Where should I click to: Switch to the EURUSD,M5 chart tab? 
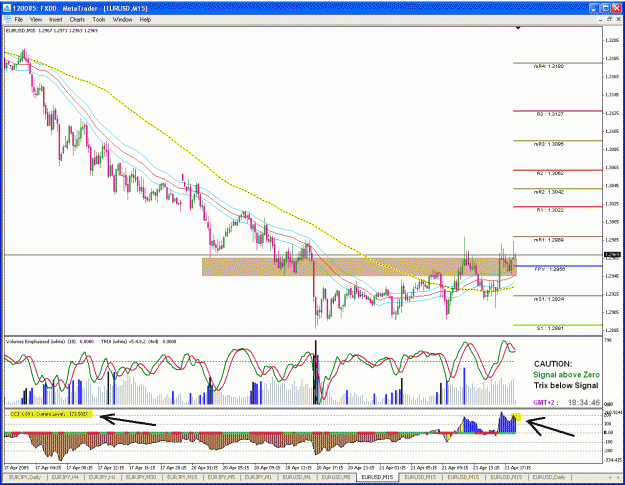pos(336,477)
